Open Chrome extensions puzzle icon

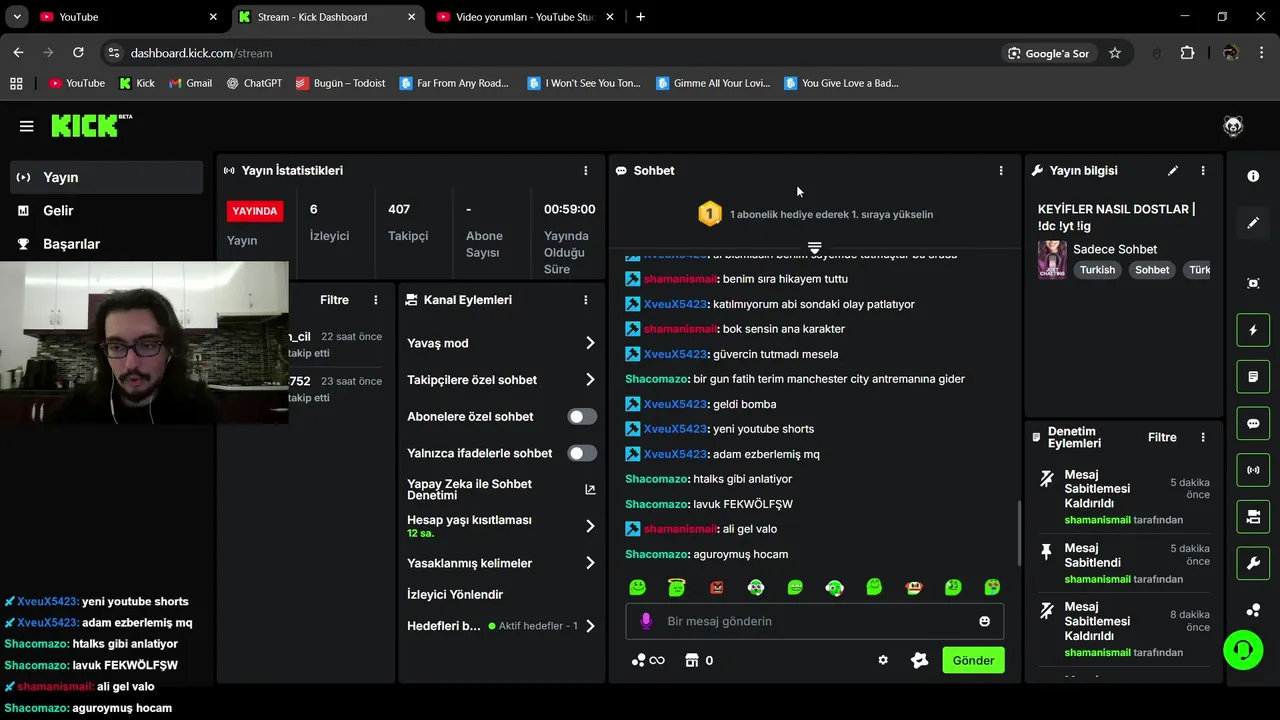[x=1187, y=53]
